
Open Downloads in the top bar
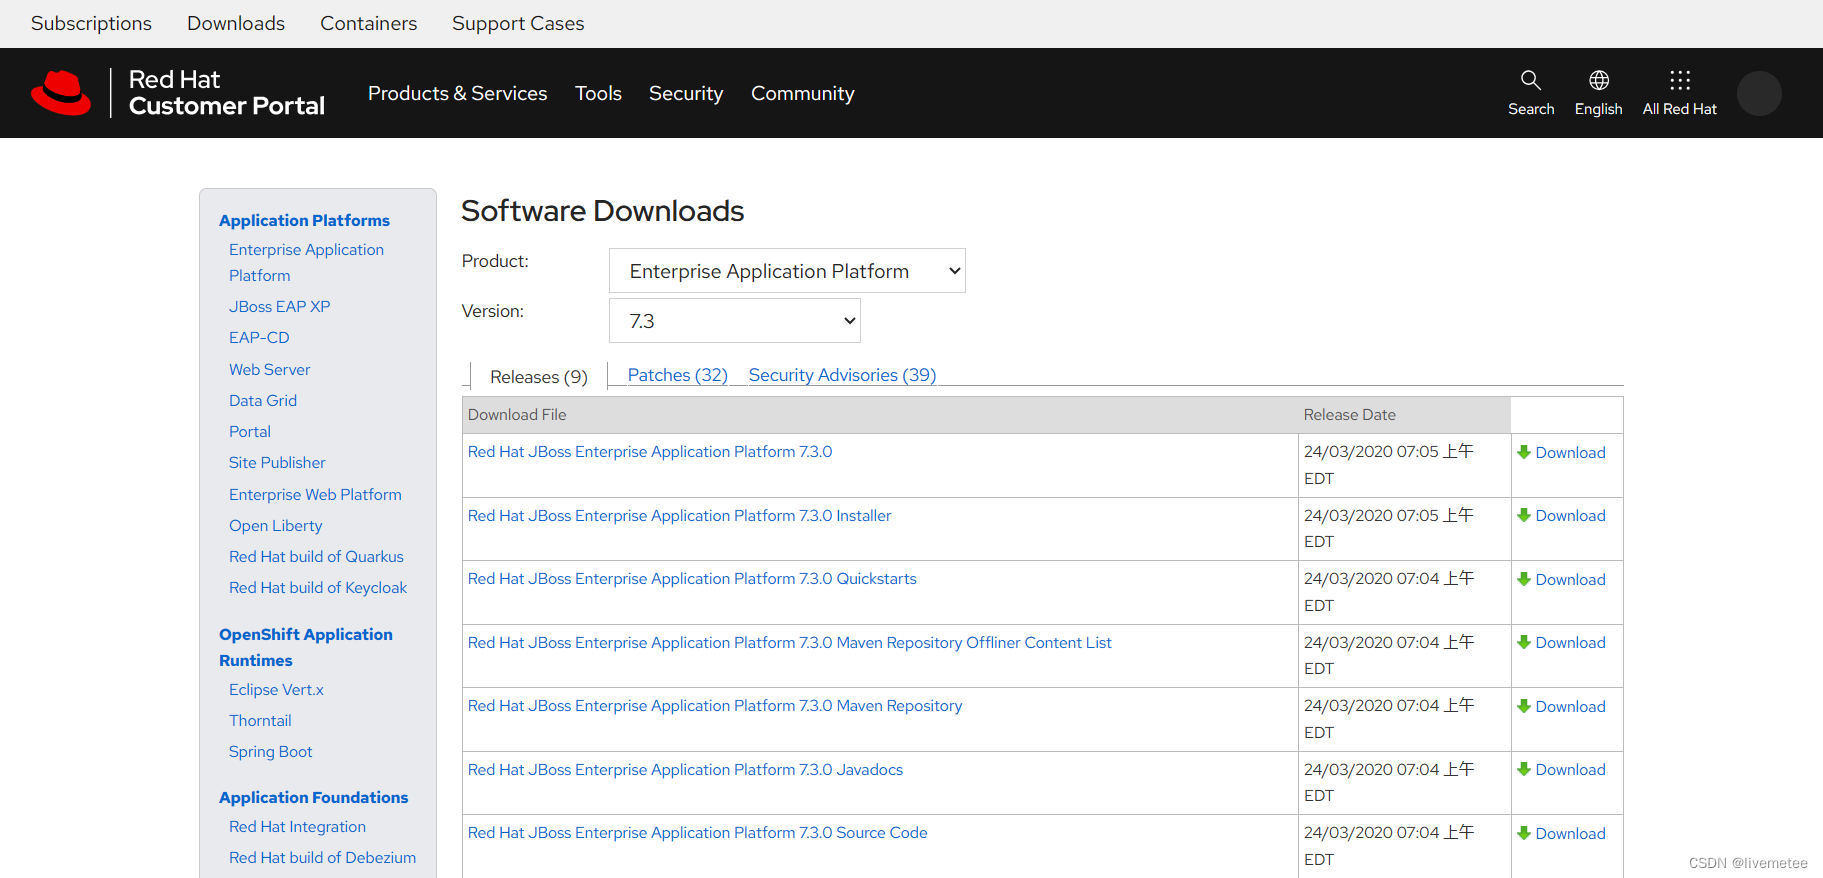(x=236, y=23)
